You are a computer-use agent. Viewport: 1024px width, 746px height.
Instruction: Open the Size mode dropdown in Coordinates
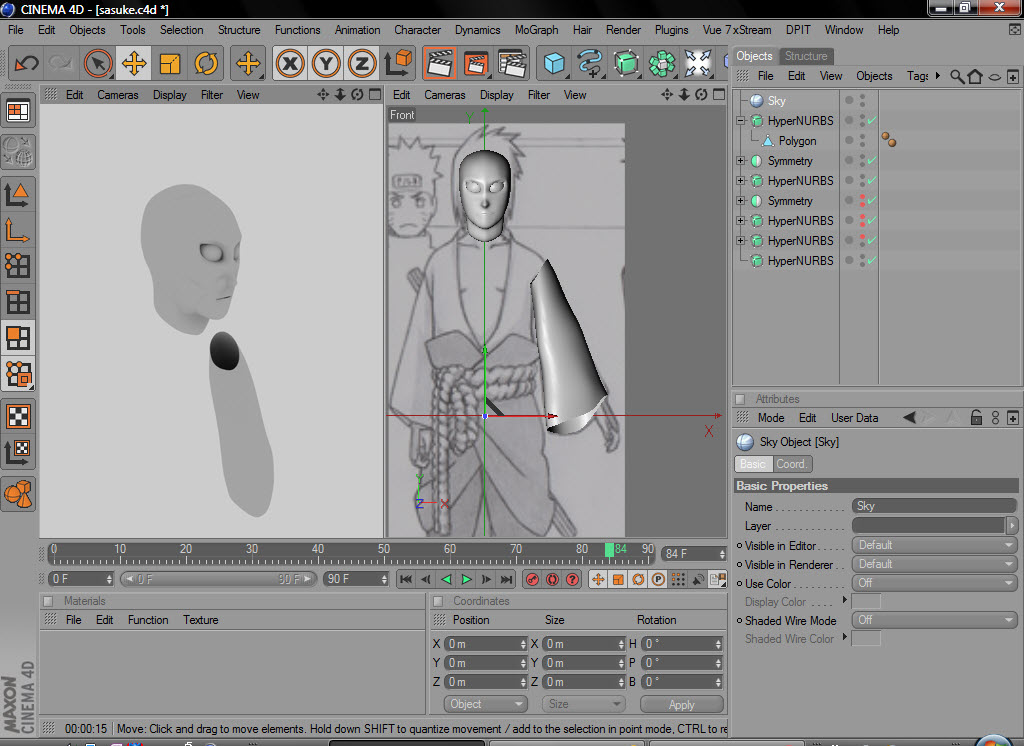tap(583, 704)
